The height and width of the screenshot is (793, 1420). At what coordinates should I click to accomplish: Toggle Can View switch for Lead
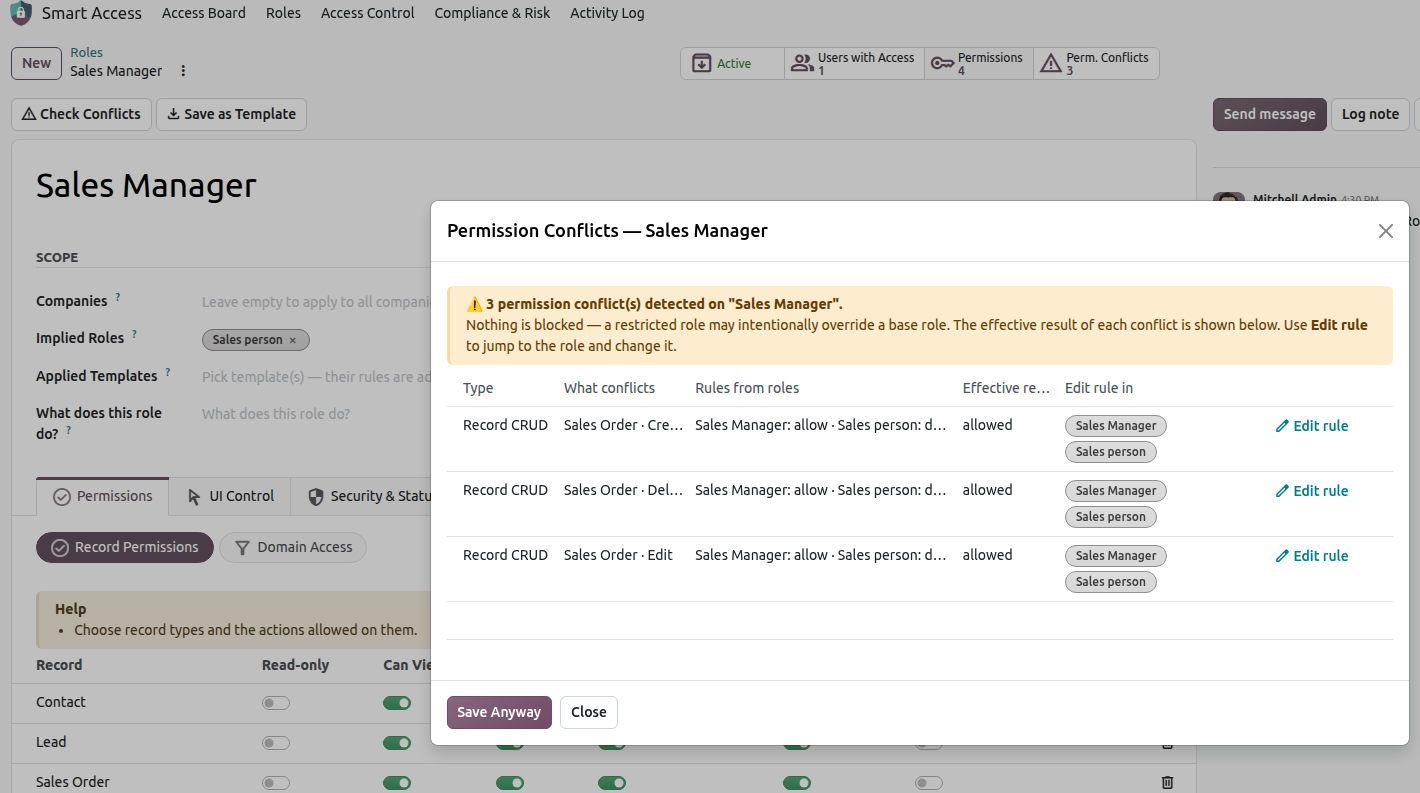[x=397, y=743]
